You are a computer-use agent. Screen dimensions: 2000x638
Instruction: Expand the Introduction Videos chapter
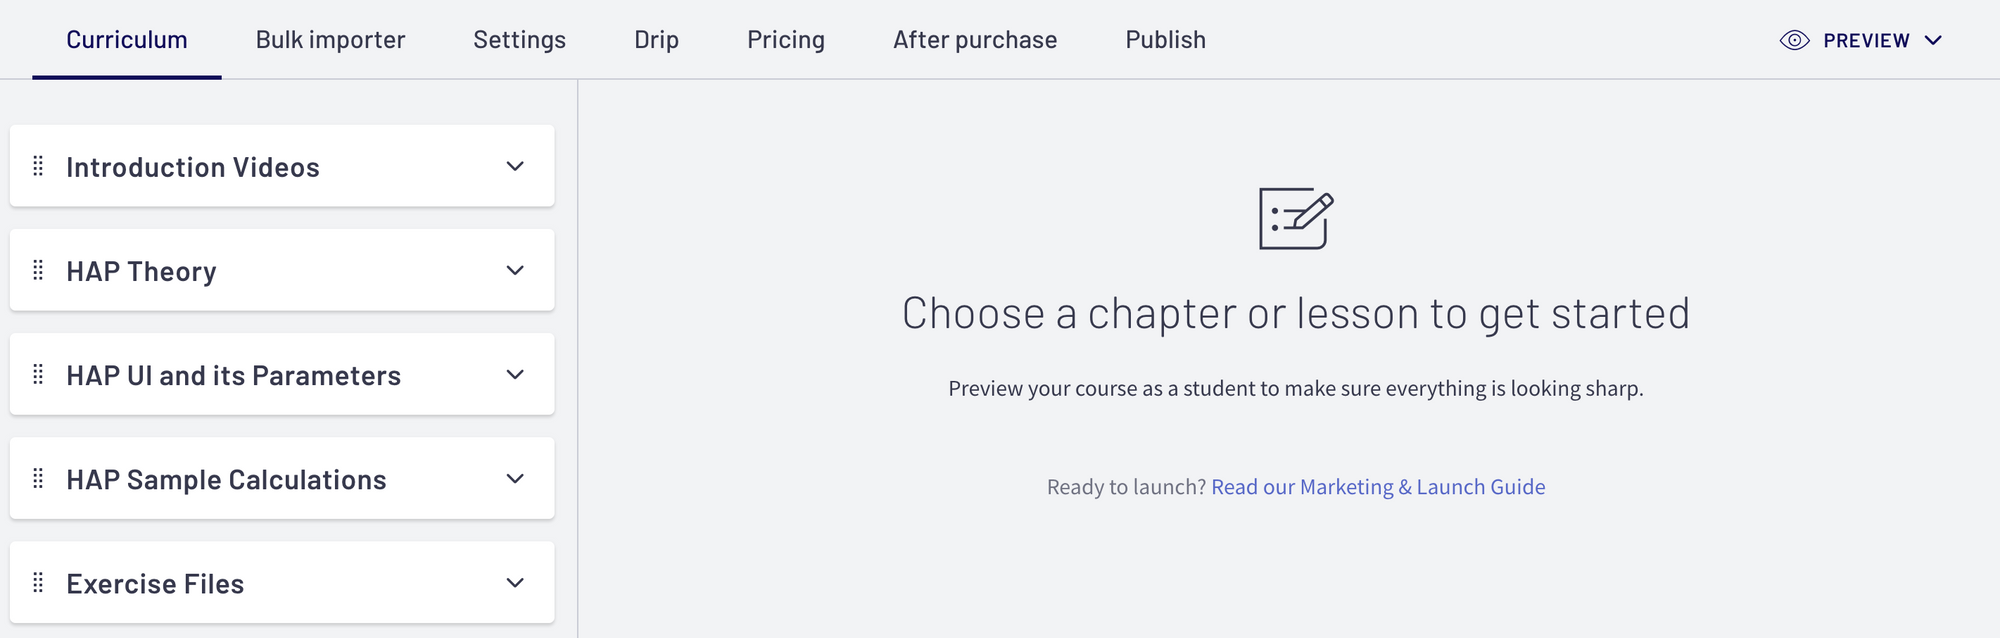pyautogui.click(x=515, y=166)
